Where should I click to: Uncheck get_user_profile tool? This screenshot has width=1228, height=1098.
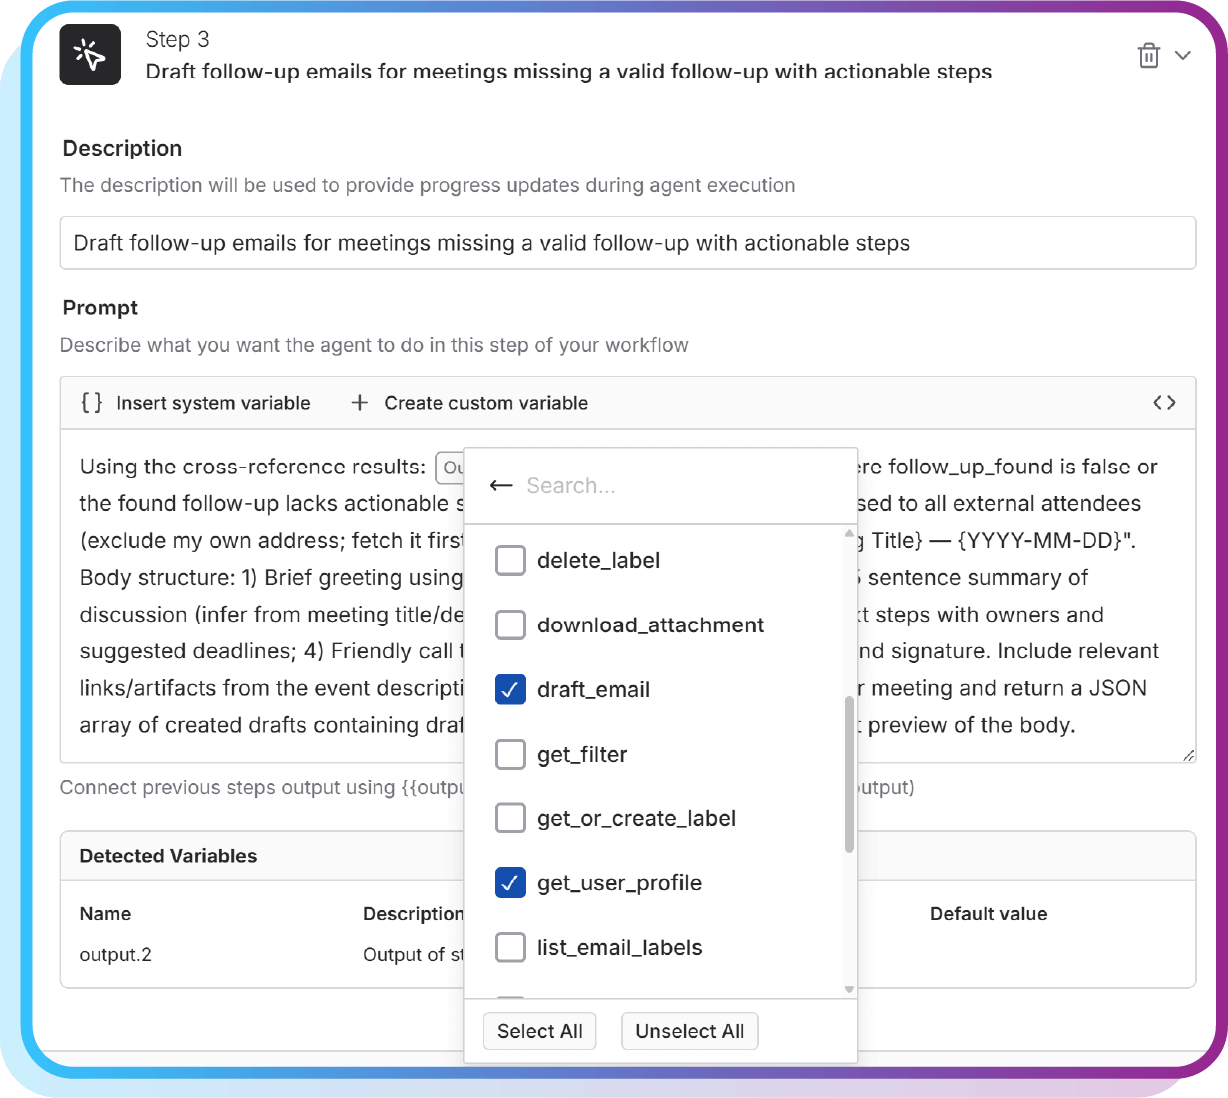coord(511,883)
